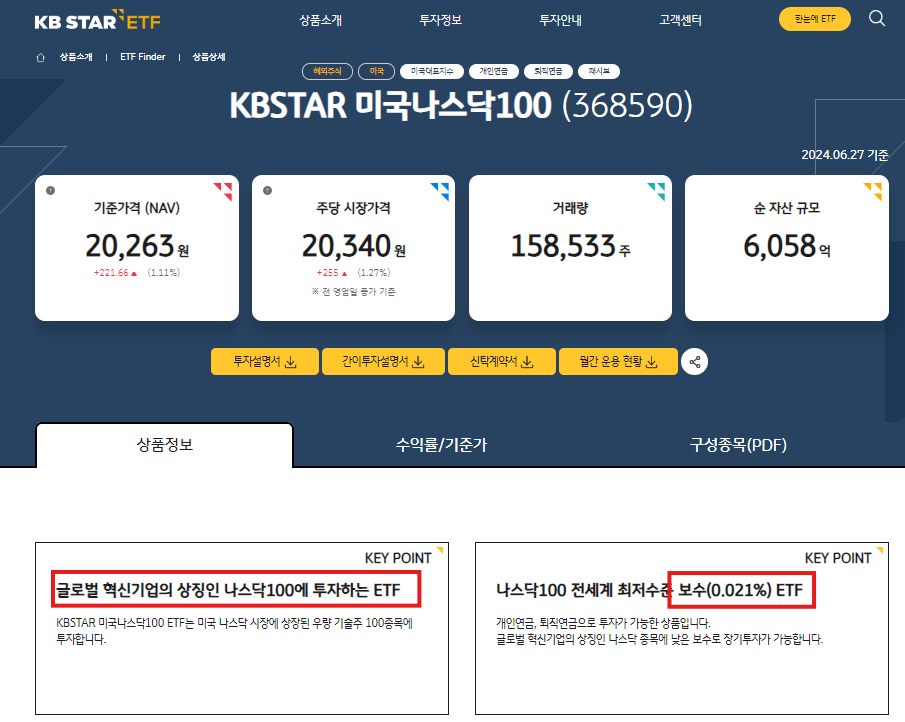Click the 기준가격 (NAV) 20,263원 card
This screenshot has width=905, height=722.
137,248
